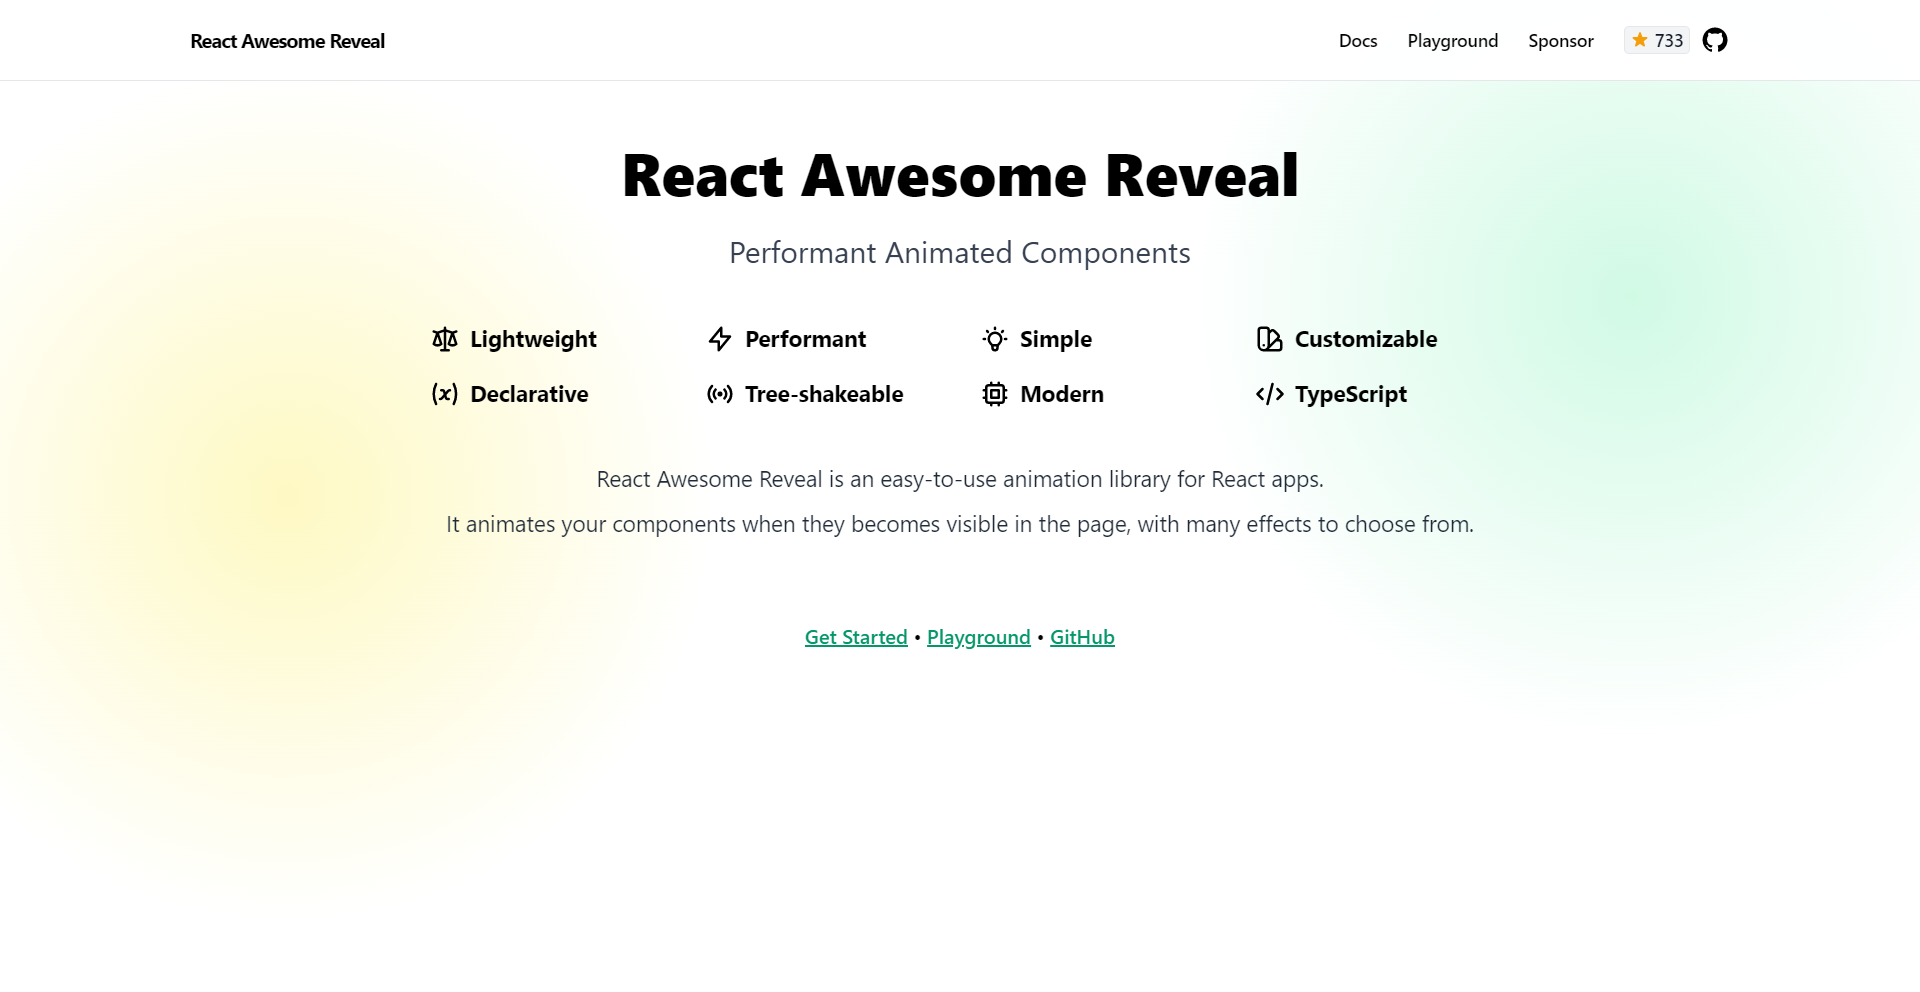Viewport: 1920px width, 992px height.
Task: Click the Lightweight feature label
Action: [533, 339]
